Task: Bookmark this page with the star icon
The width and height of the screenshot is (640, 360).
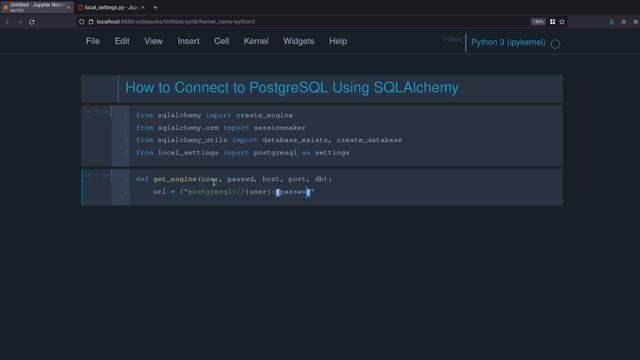Action: coord(562,22)
